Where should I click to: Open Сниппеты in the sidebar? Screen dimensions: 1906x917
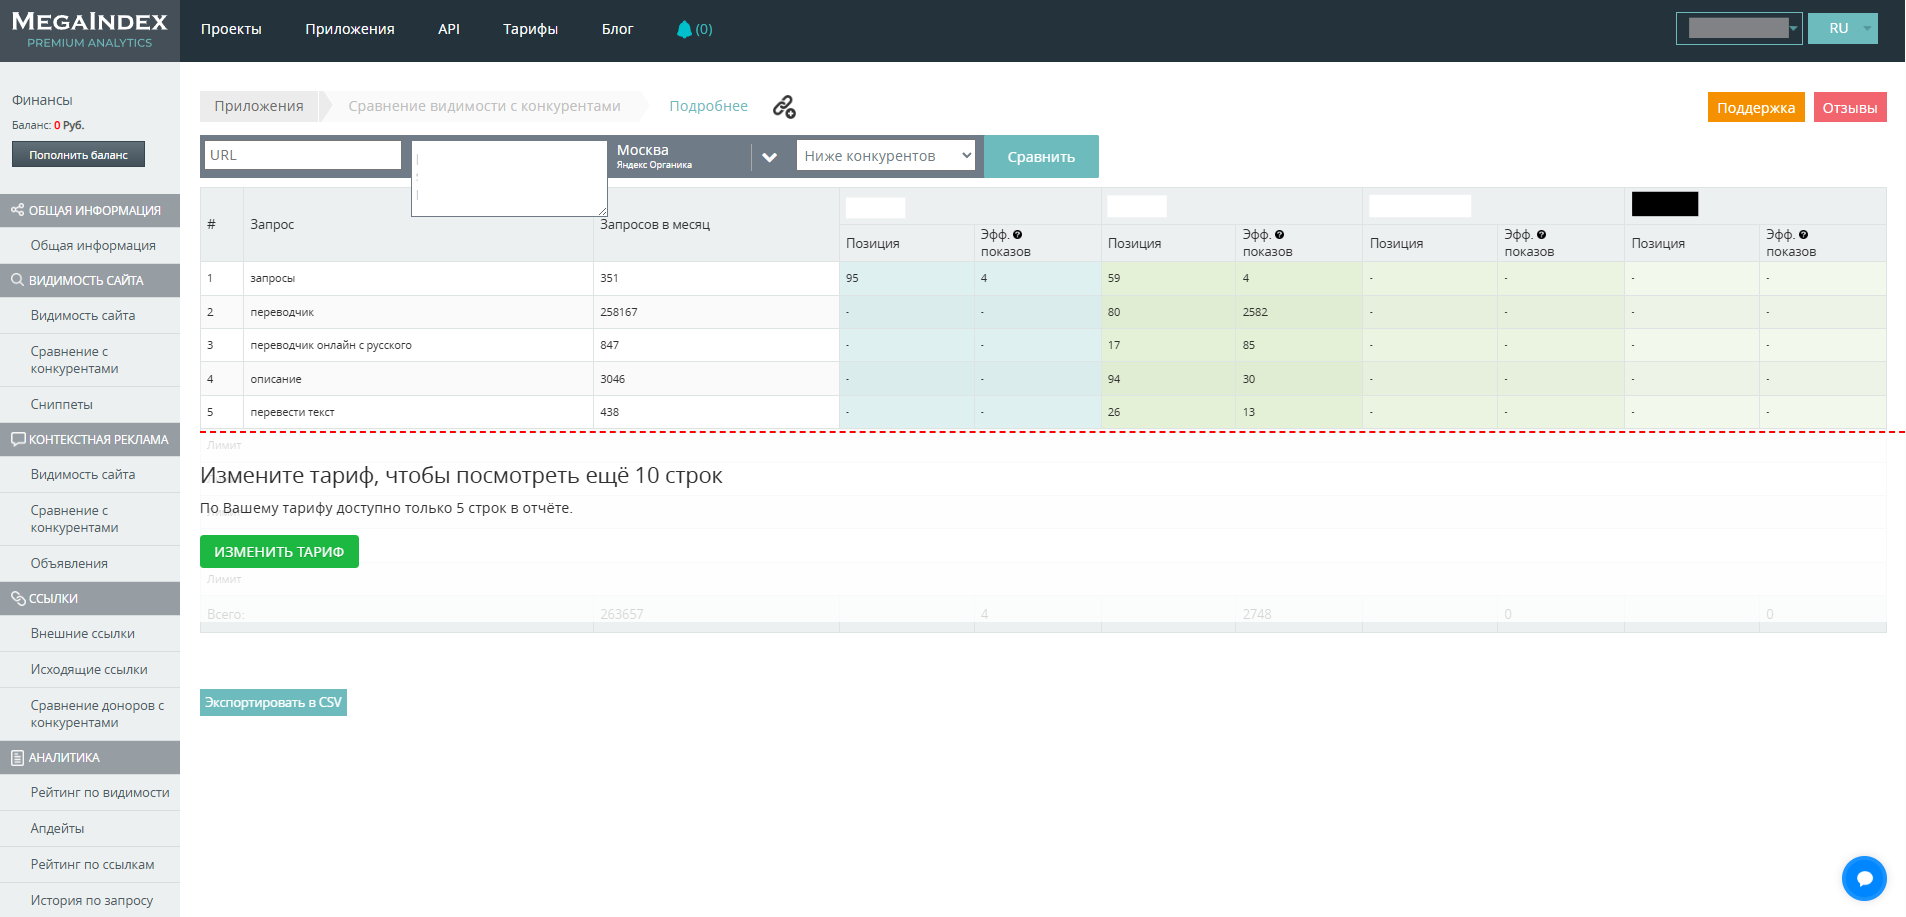click(62, 405)
